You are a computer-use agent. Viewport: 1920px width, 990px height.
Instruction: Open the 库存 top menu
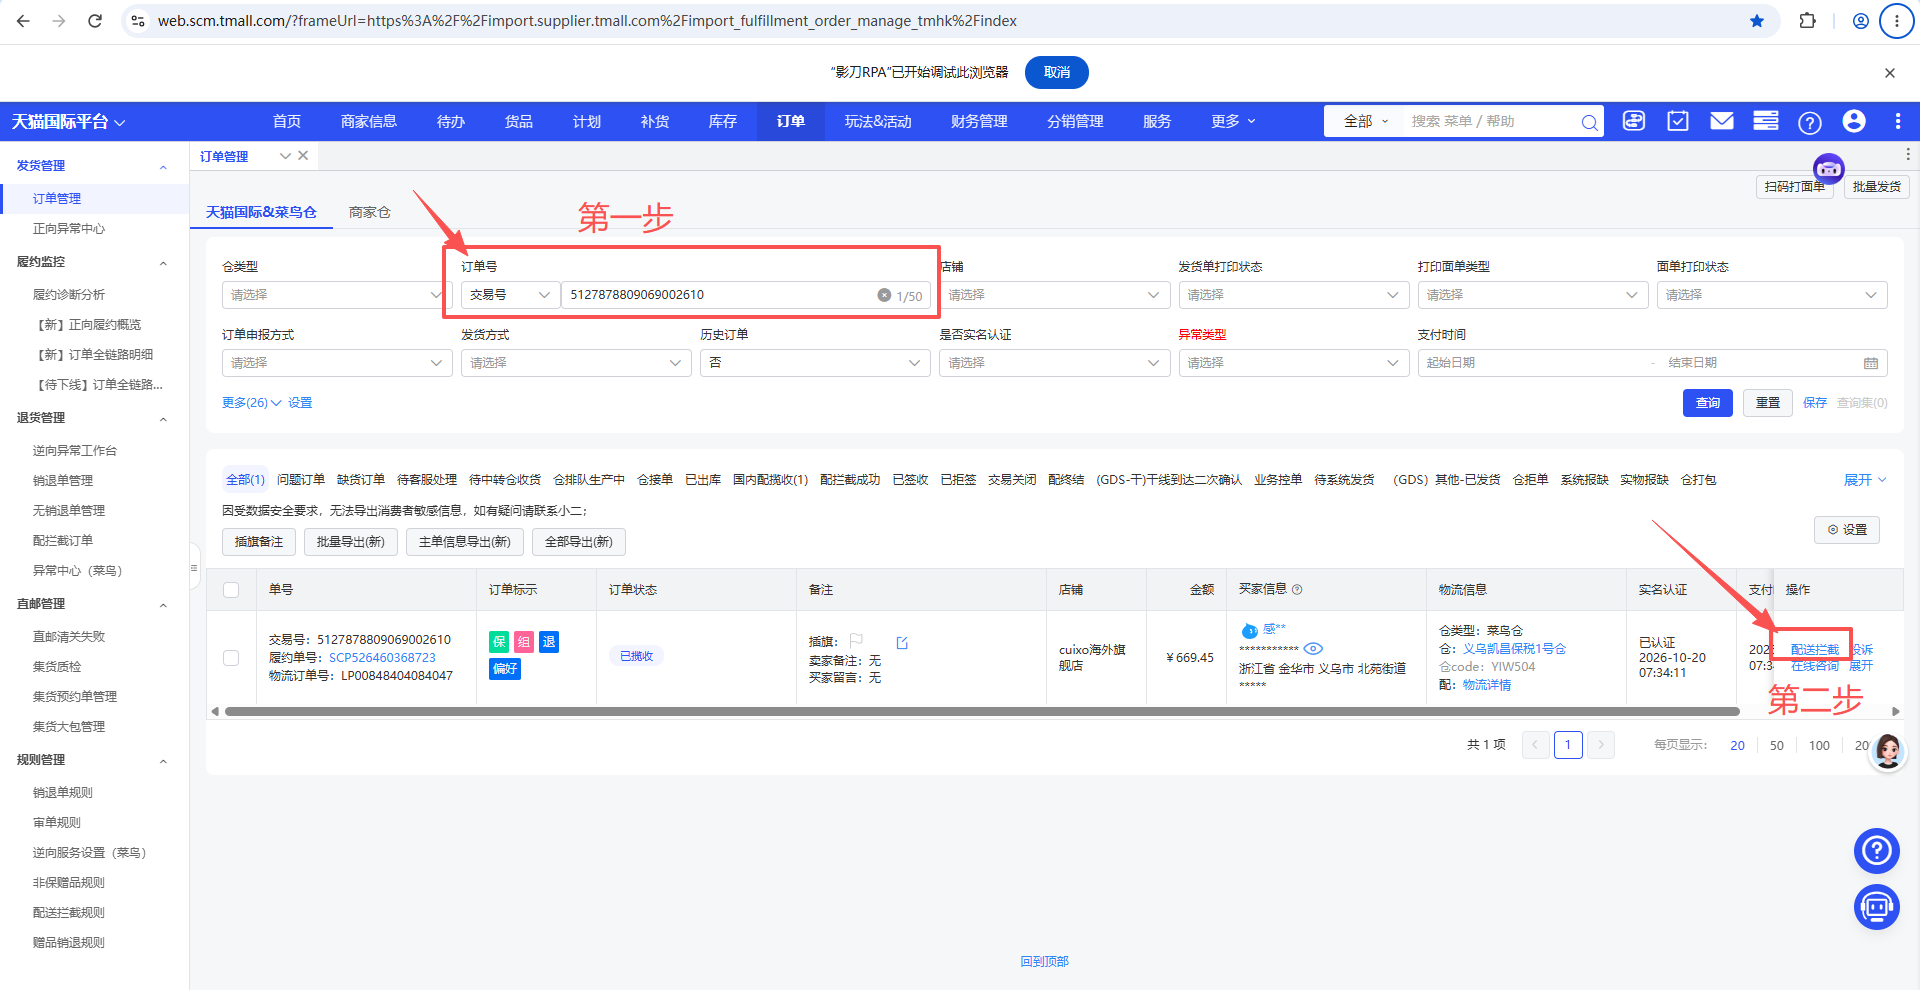(723, 121)
